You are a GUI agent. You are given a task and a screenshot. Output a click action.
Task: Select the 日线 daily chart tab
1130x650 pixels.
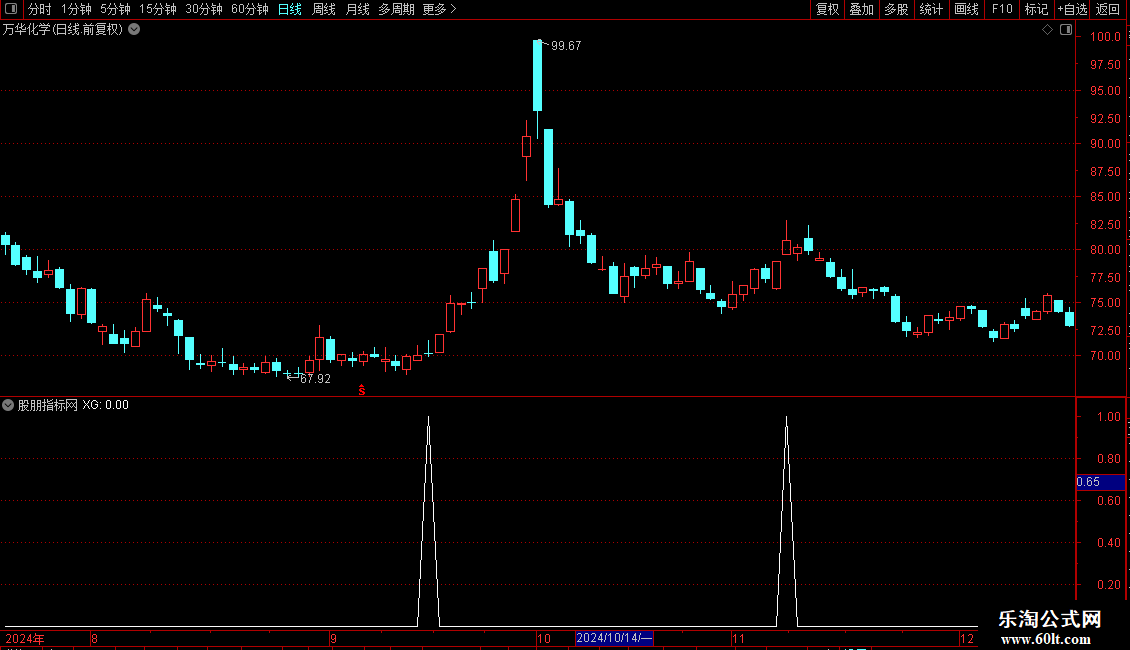[290, 9]
